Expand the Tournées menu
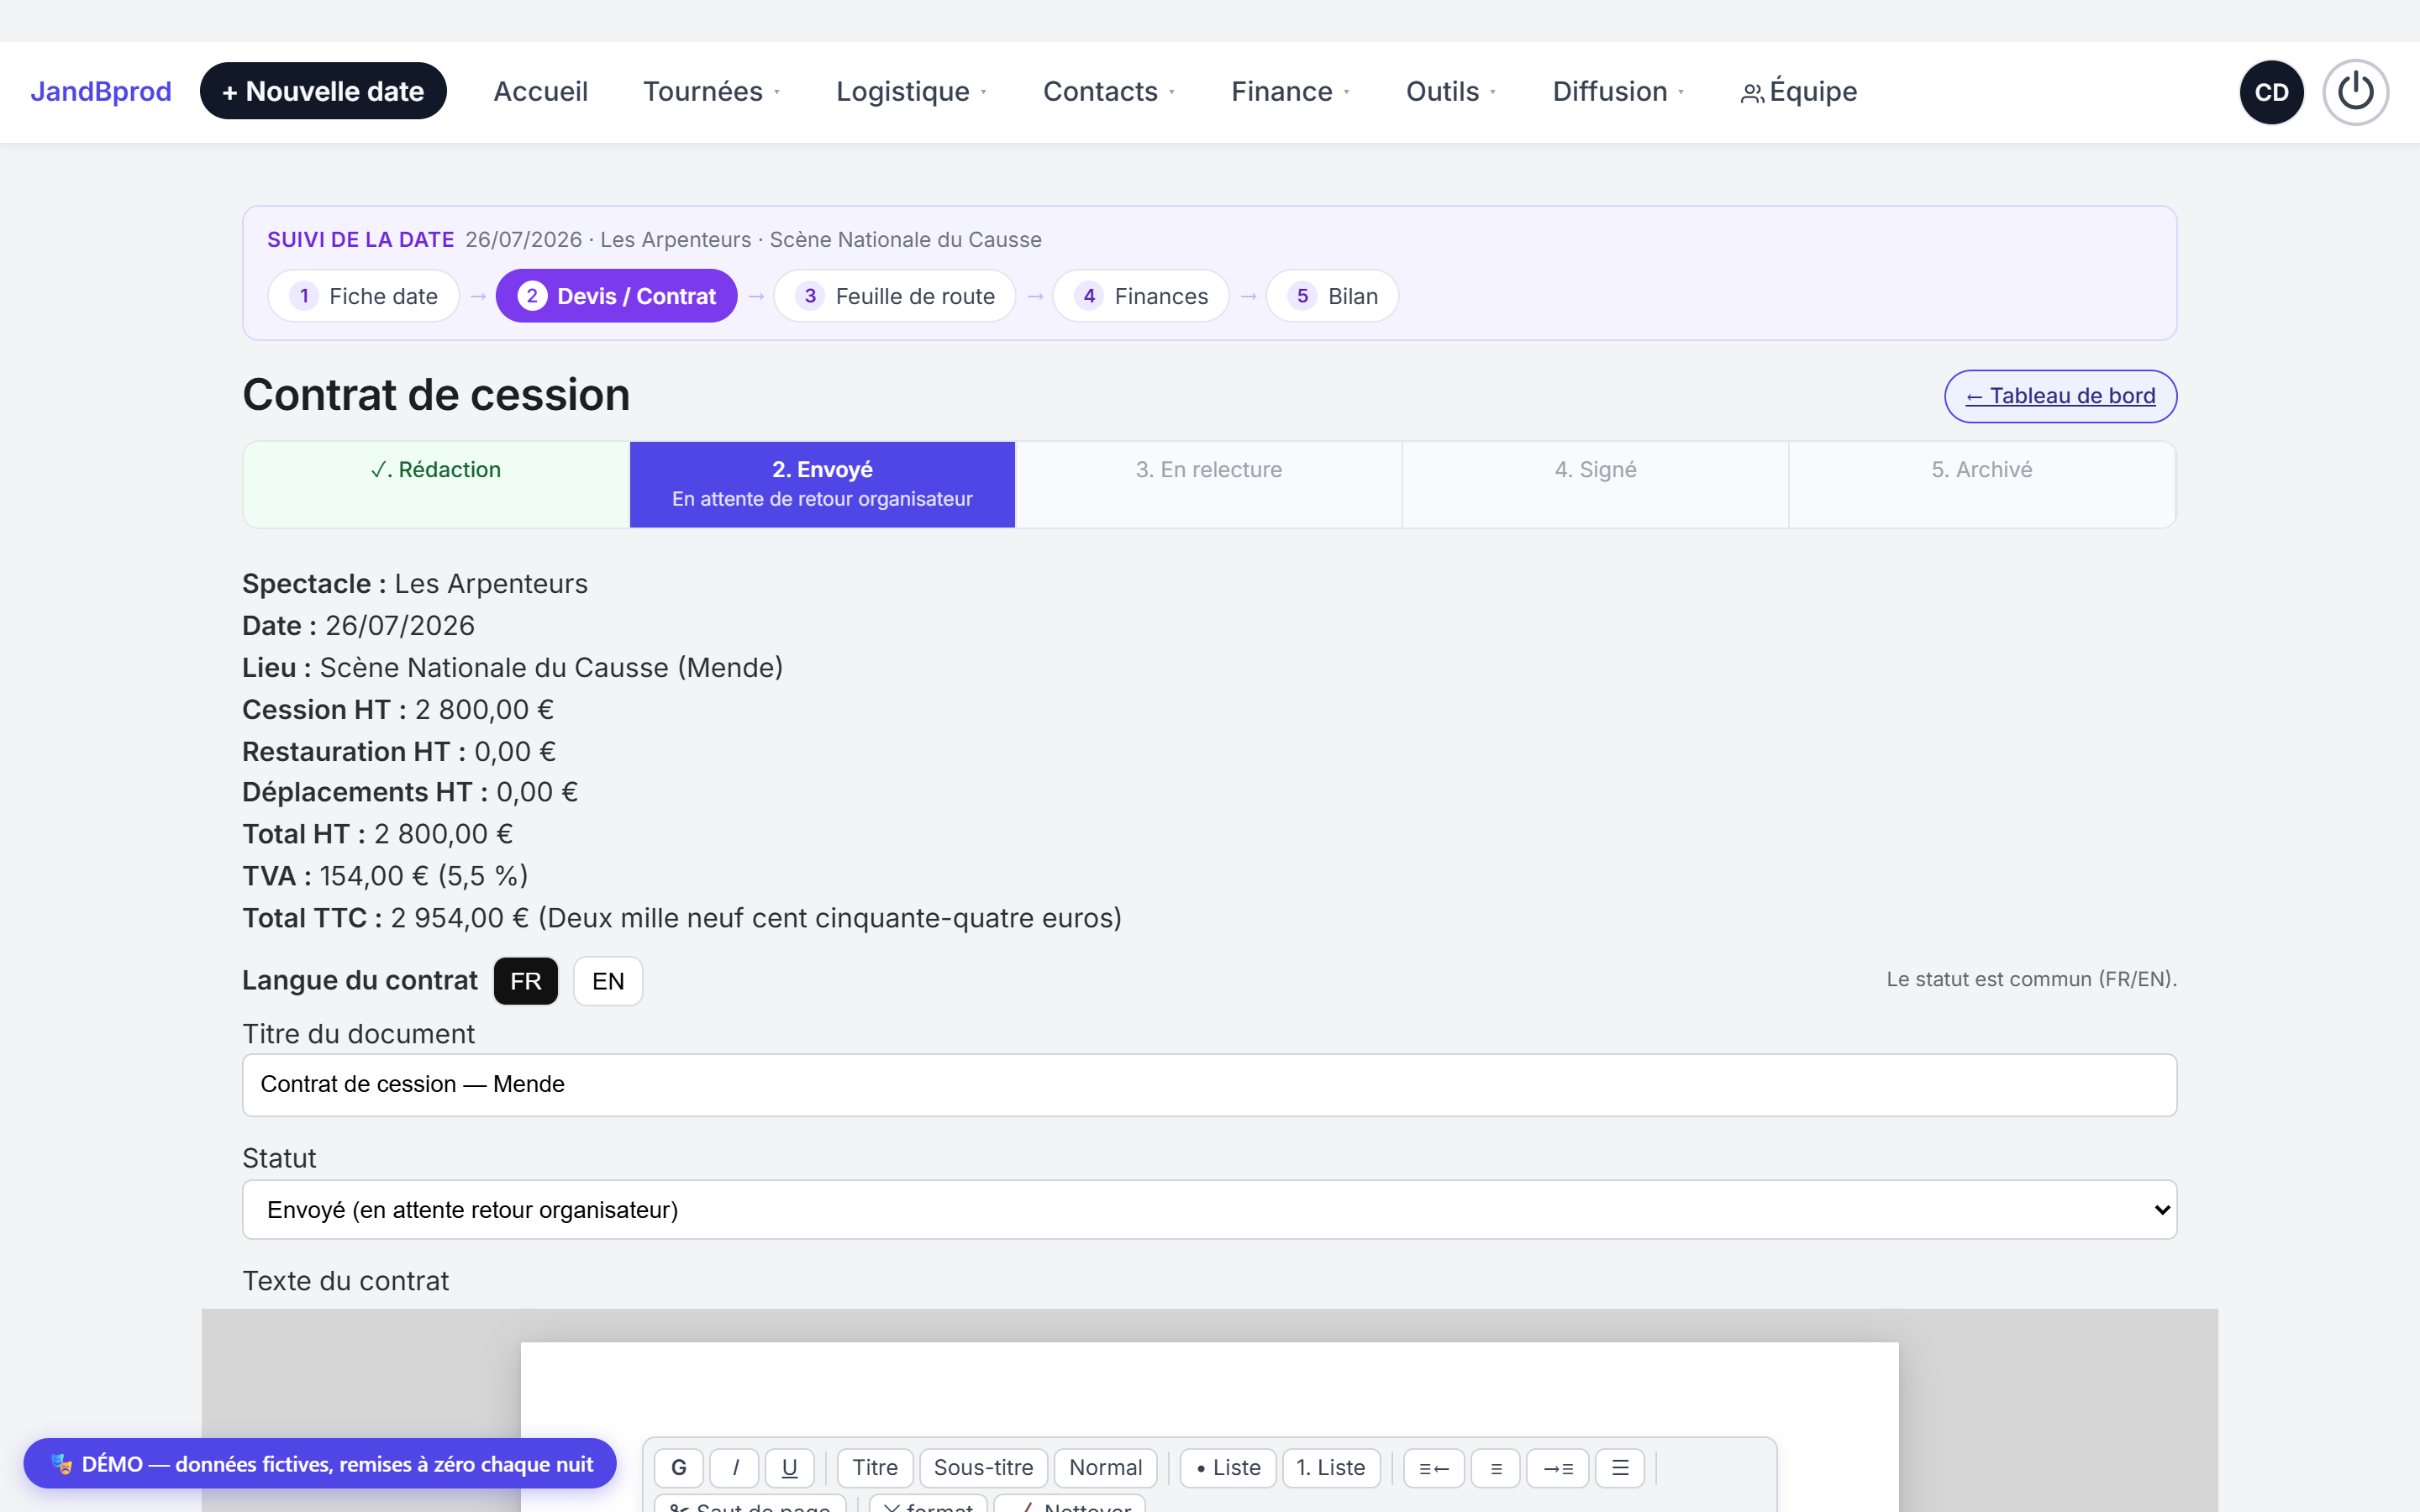Screen dimensions: 2420x1512 click(x=711, y=92)
